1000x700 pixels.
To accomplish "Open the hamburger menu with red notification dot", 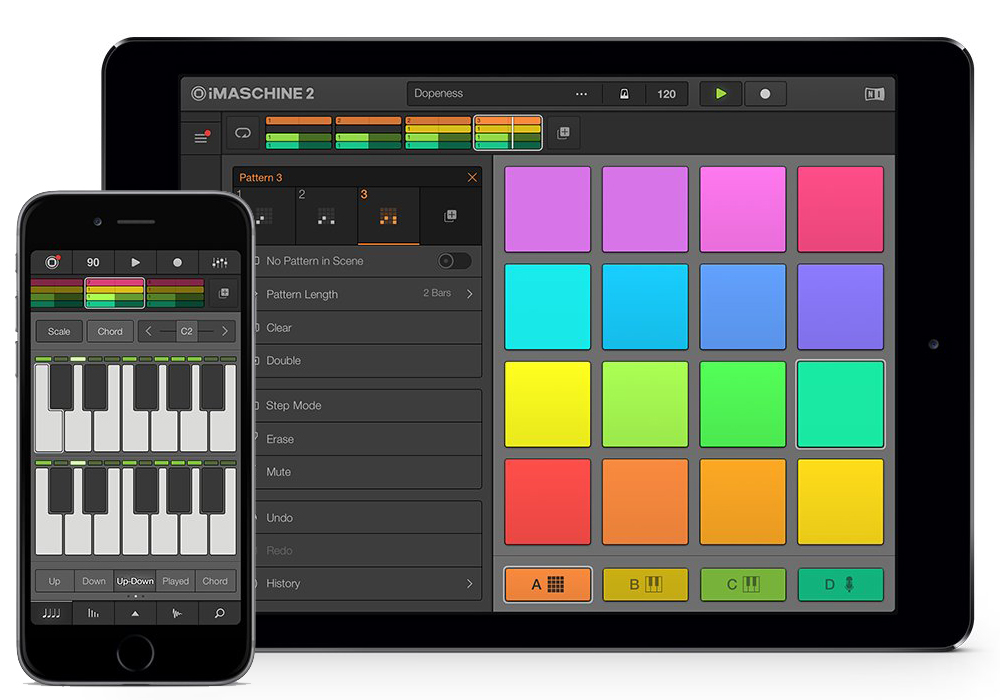I will coord(202,136).
